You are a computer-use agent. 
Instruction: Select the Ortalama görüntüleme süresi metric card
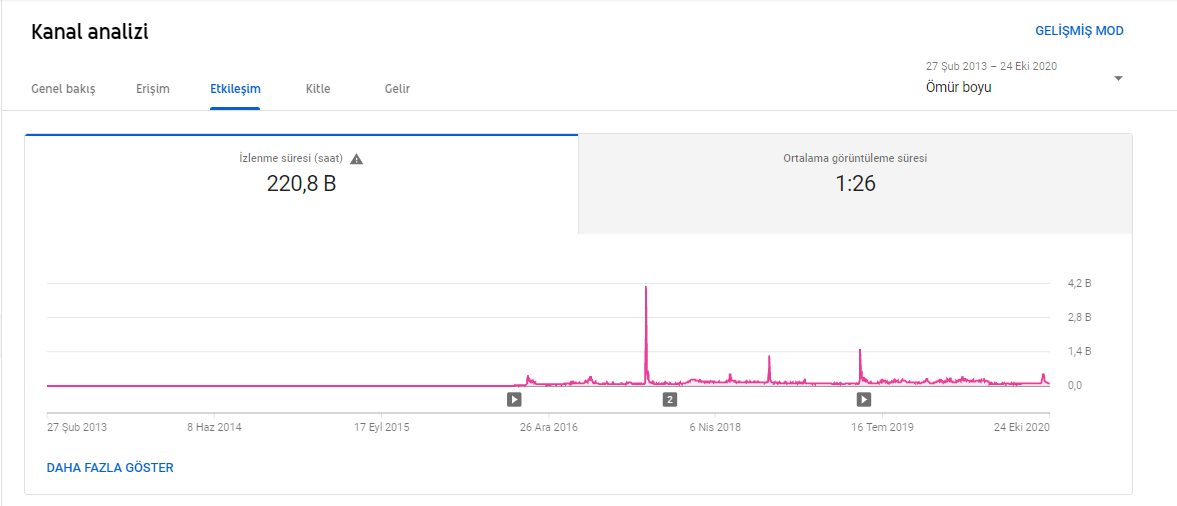(x=855, y=185)
